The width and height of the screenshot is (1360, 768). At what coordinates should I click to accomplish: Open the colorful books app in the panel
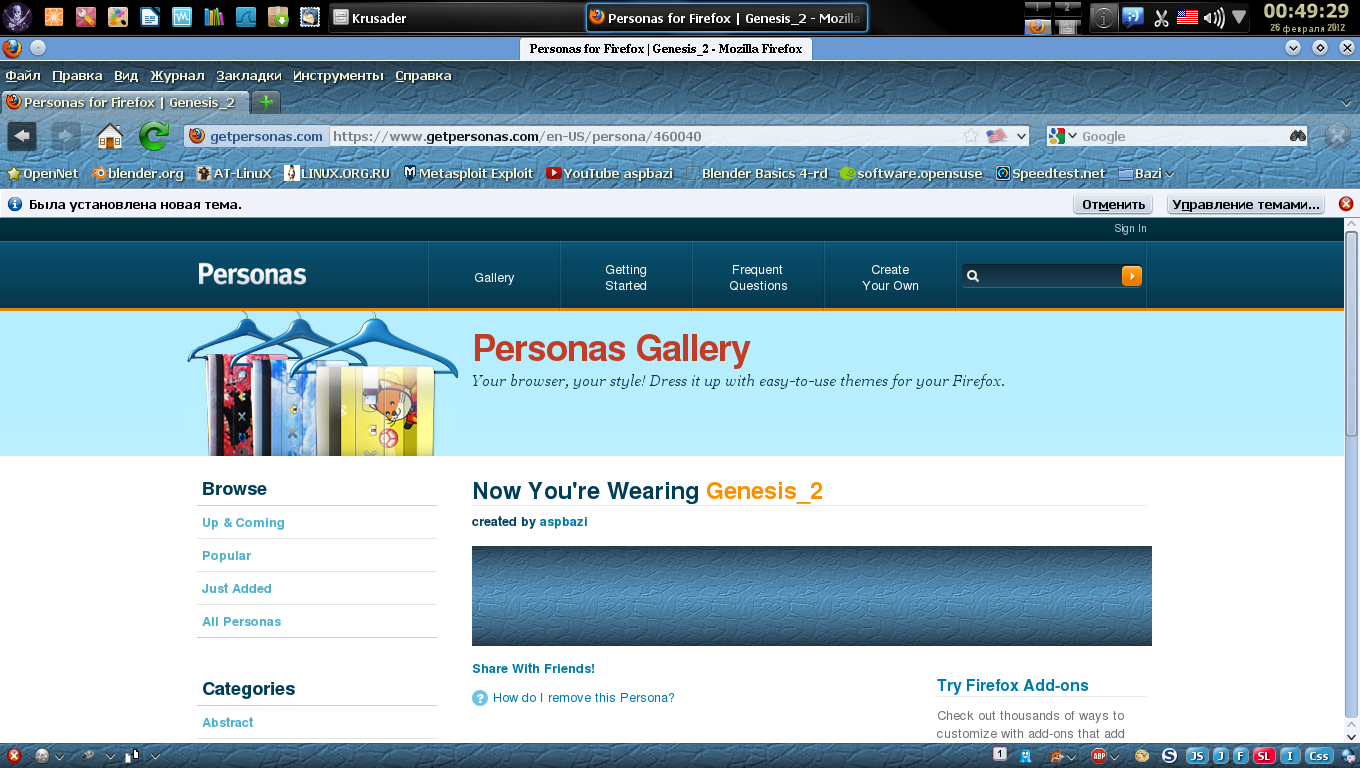(x=214, y=17)
